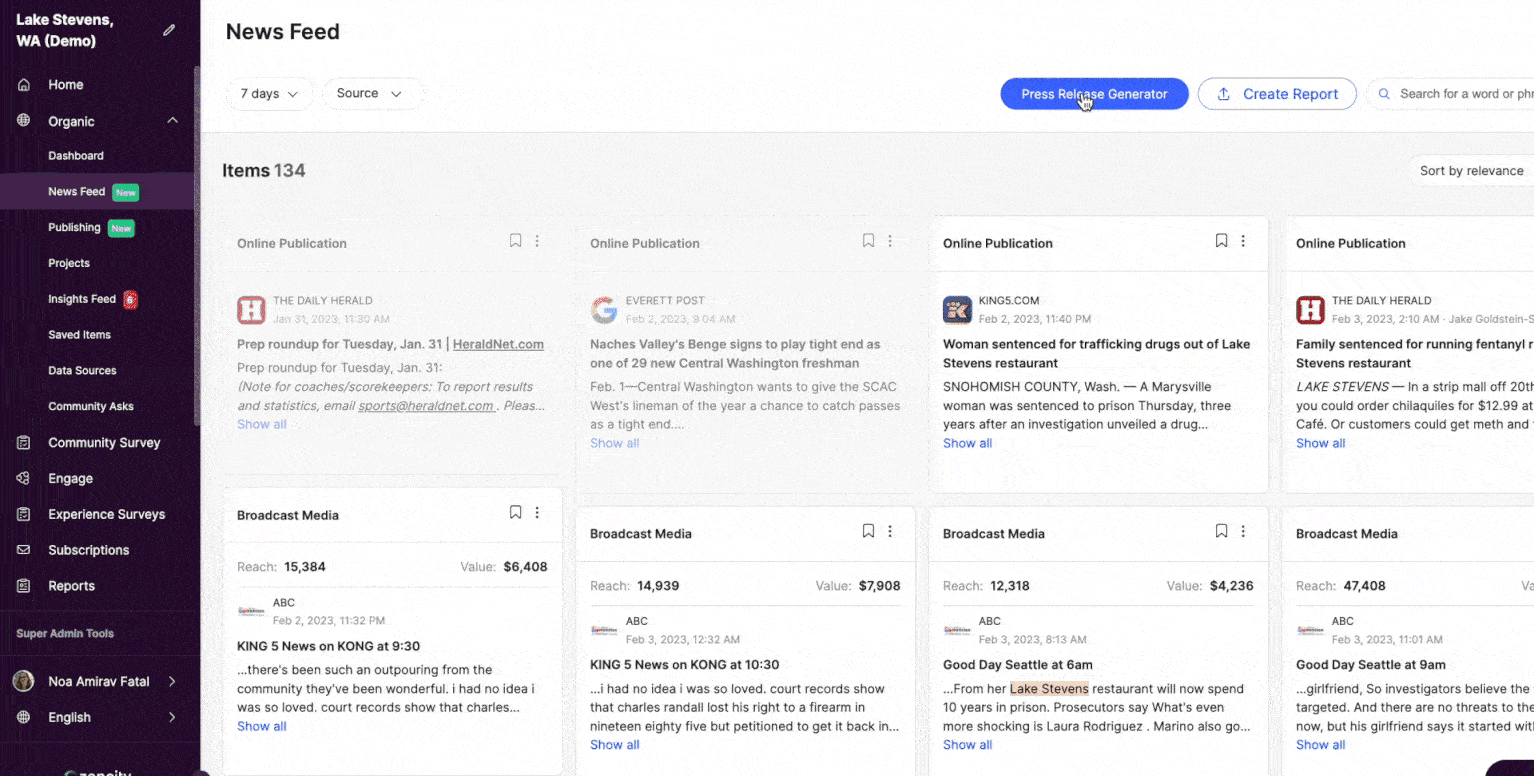Open Saved Items in the sidebar
1534x776 pixels.
pyautogui.click(x=79, y=335)
